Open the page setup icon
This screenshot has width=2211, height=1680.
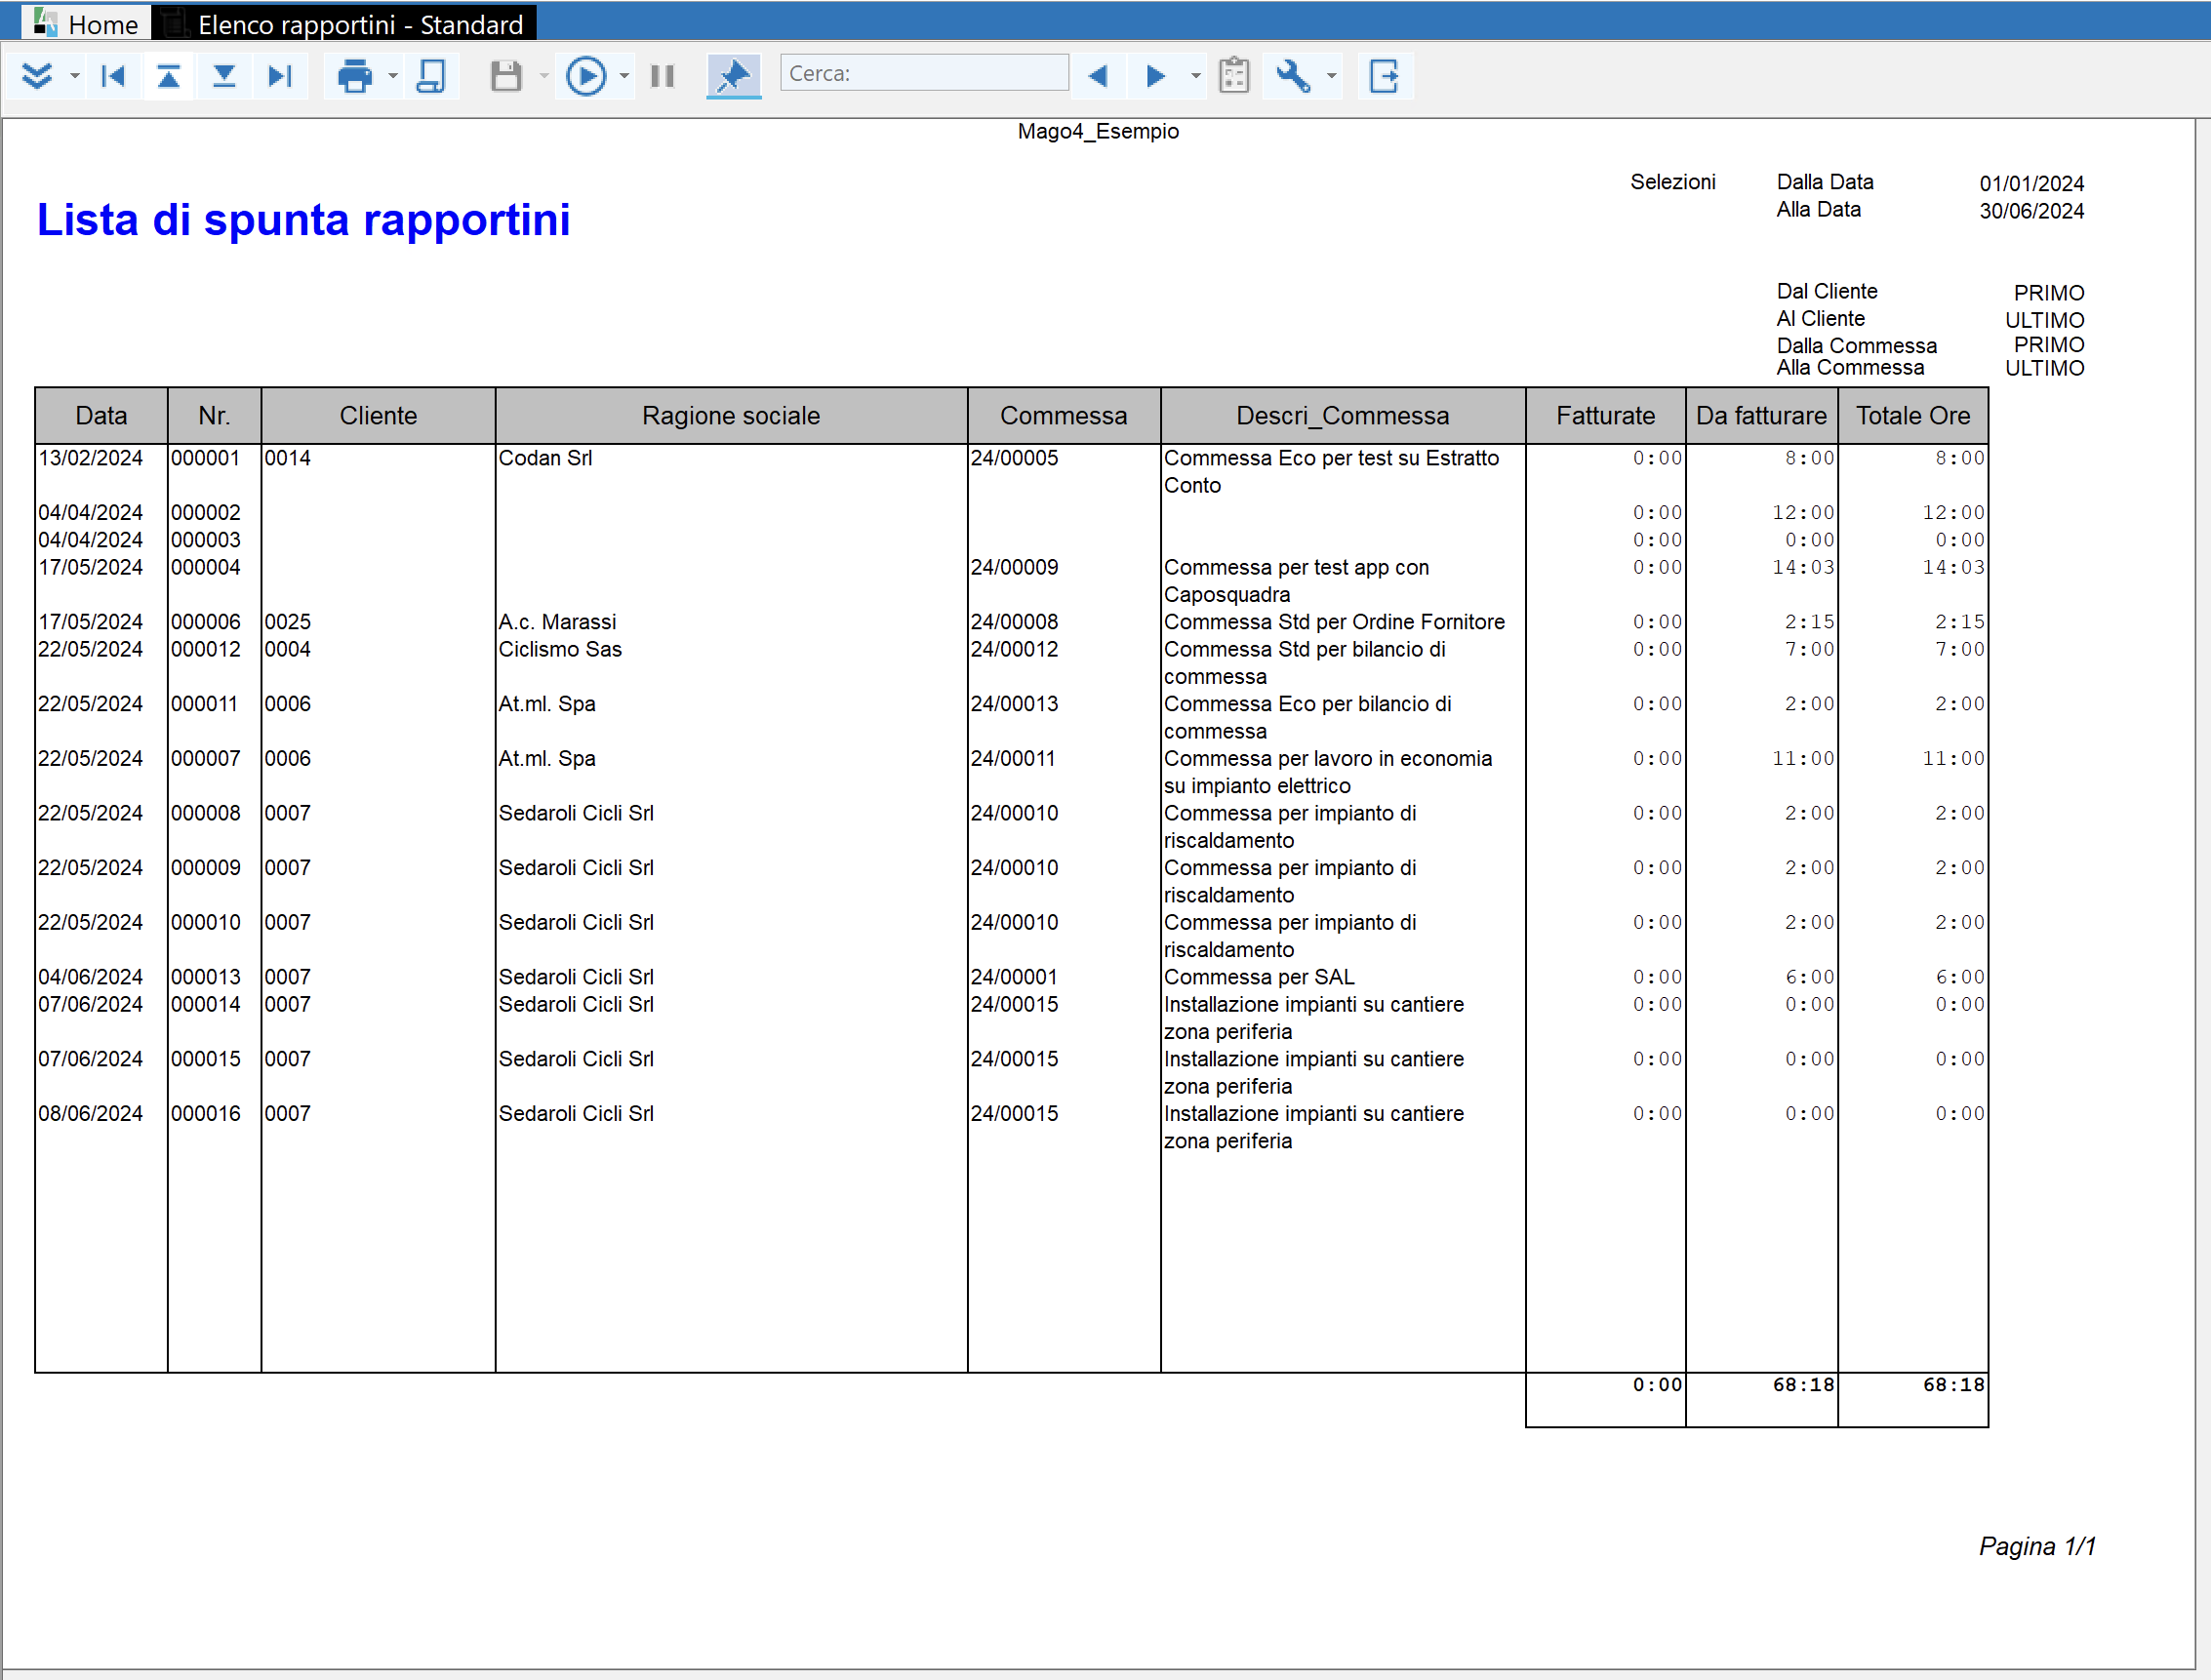click(431, 76)
